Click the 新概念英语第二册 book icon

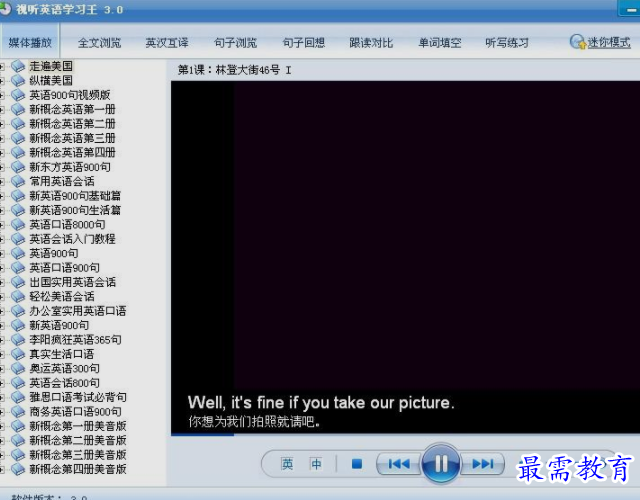[x=18, y=124]
